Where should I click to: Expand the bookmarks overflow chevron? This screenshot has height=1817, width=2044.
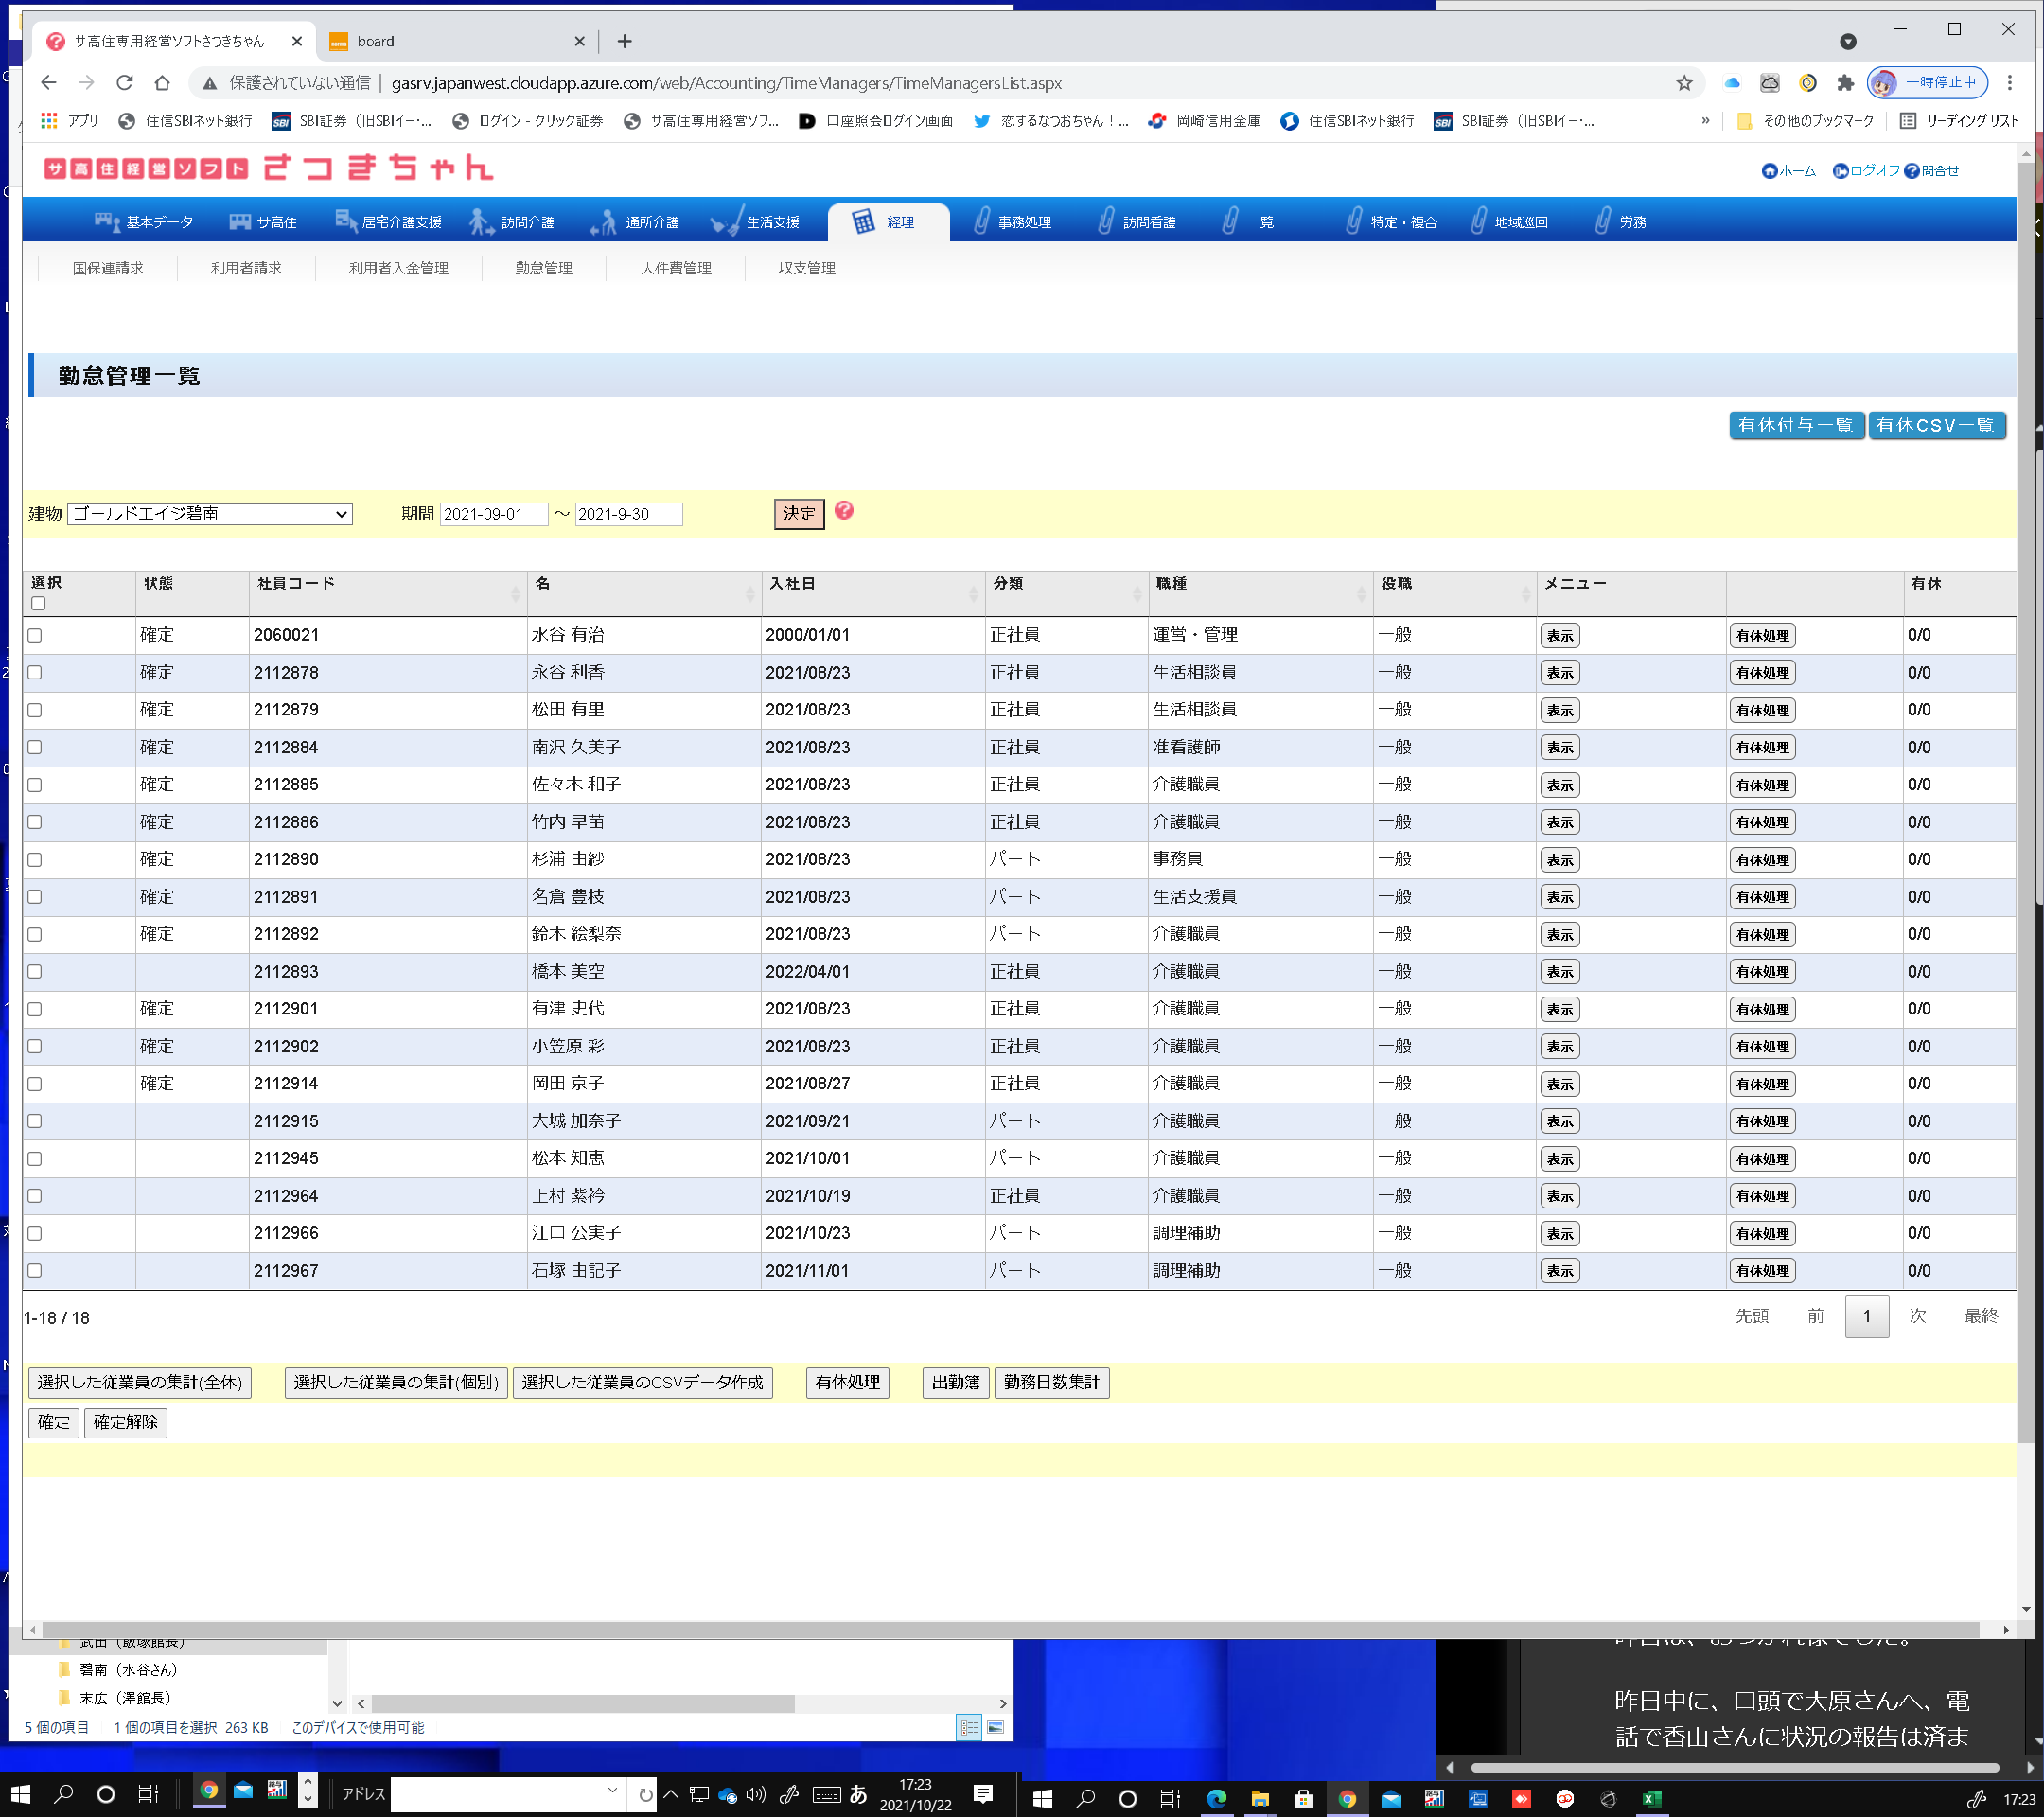click(x=1705, y=121)
